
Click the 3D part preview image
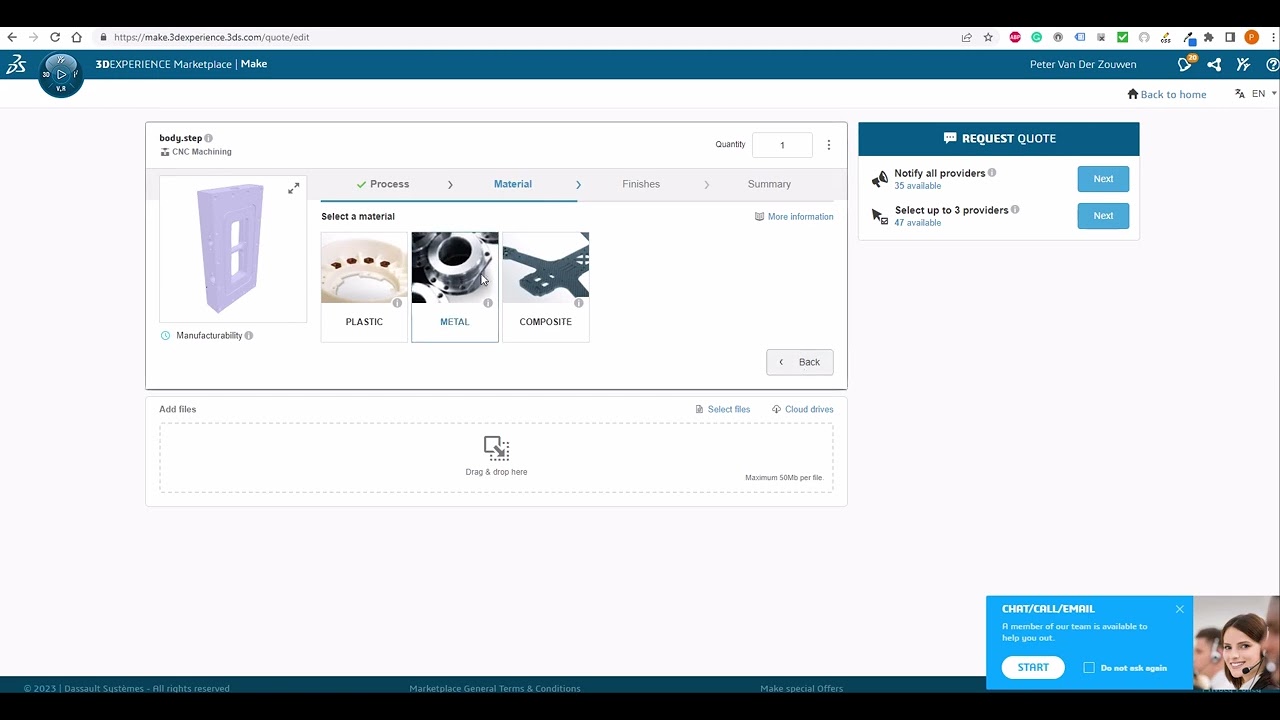click(x=233, y=249)
